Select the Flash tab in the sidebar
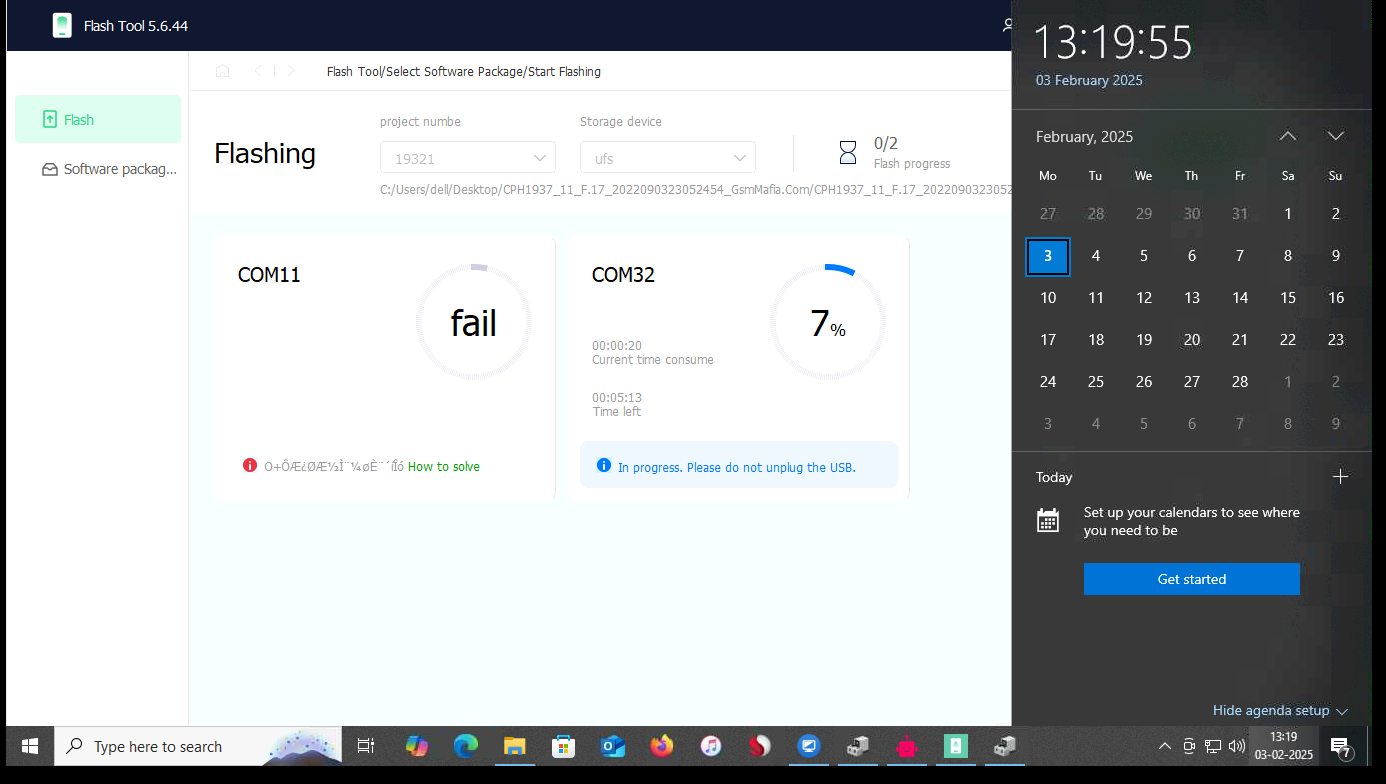 tap(98, 120)
